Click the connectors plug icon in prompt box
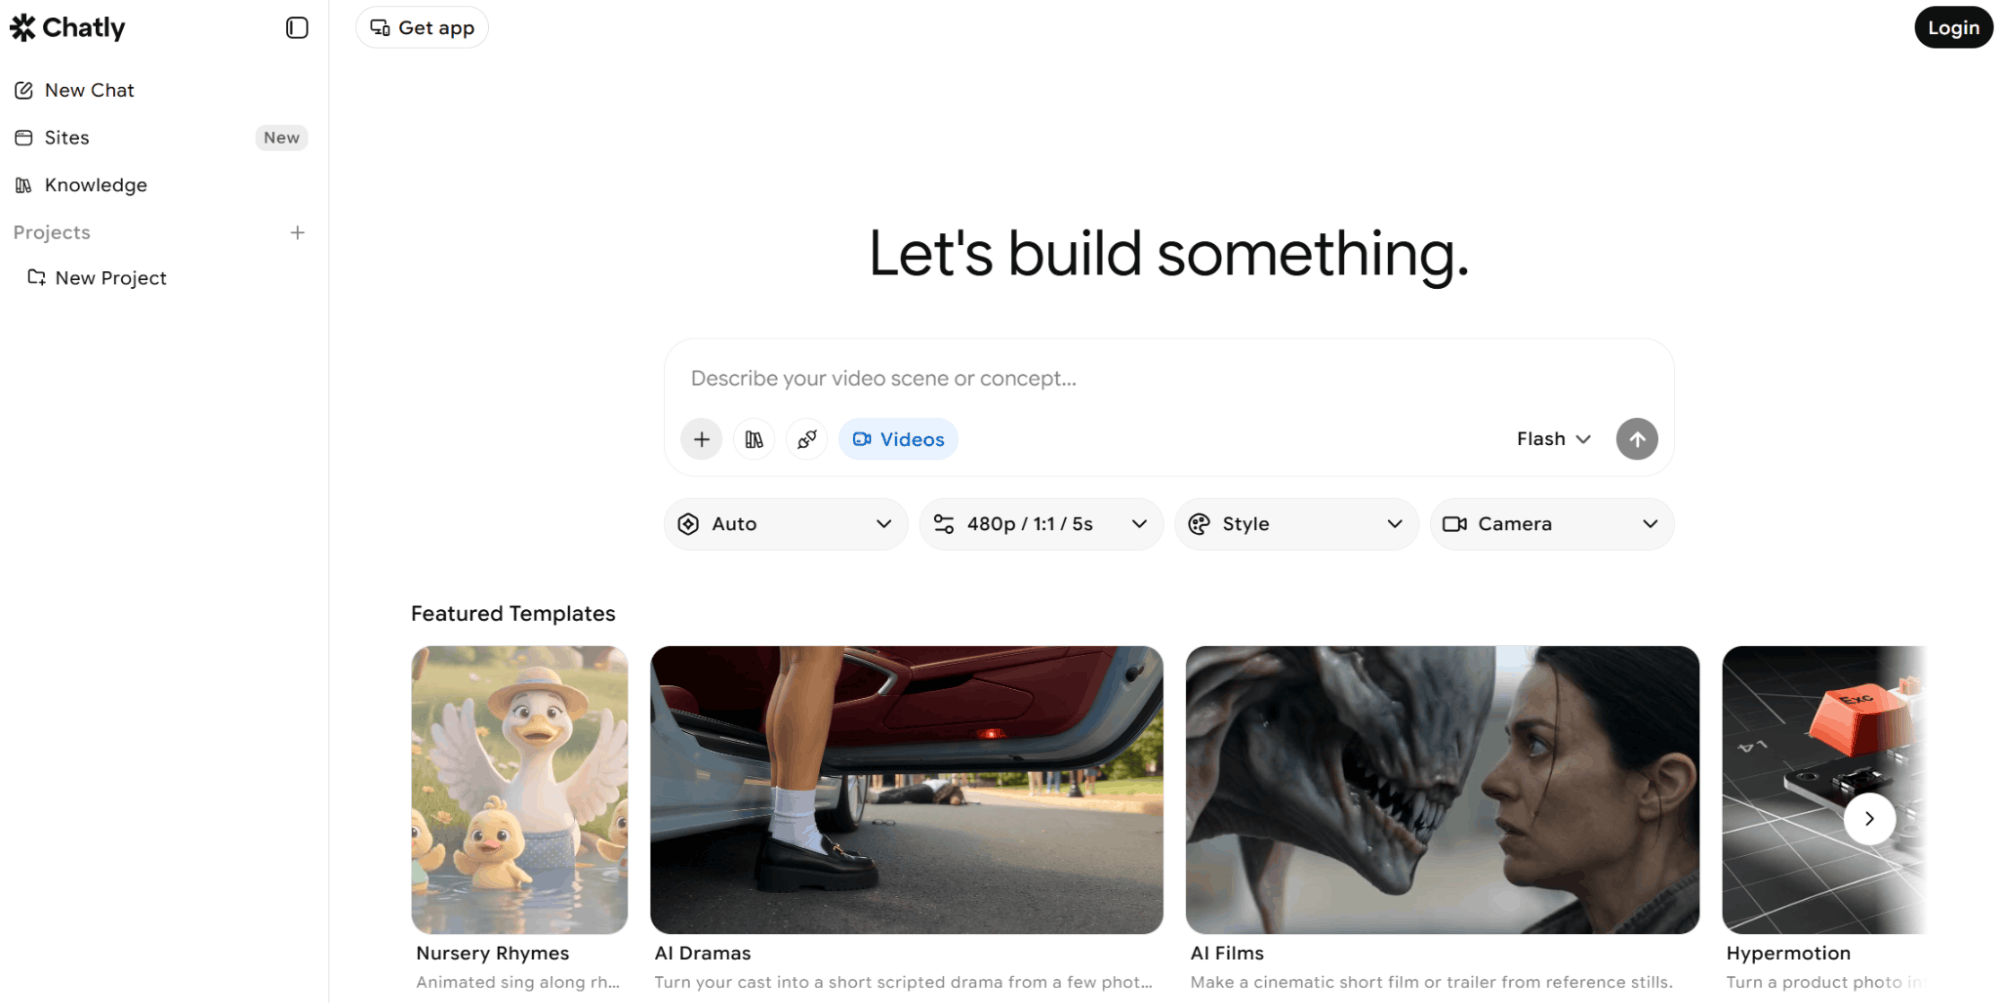 pos(807,440)
